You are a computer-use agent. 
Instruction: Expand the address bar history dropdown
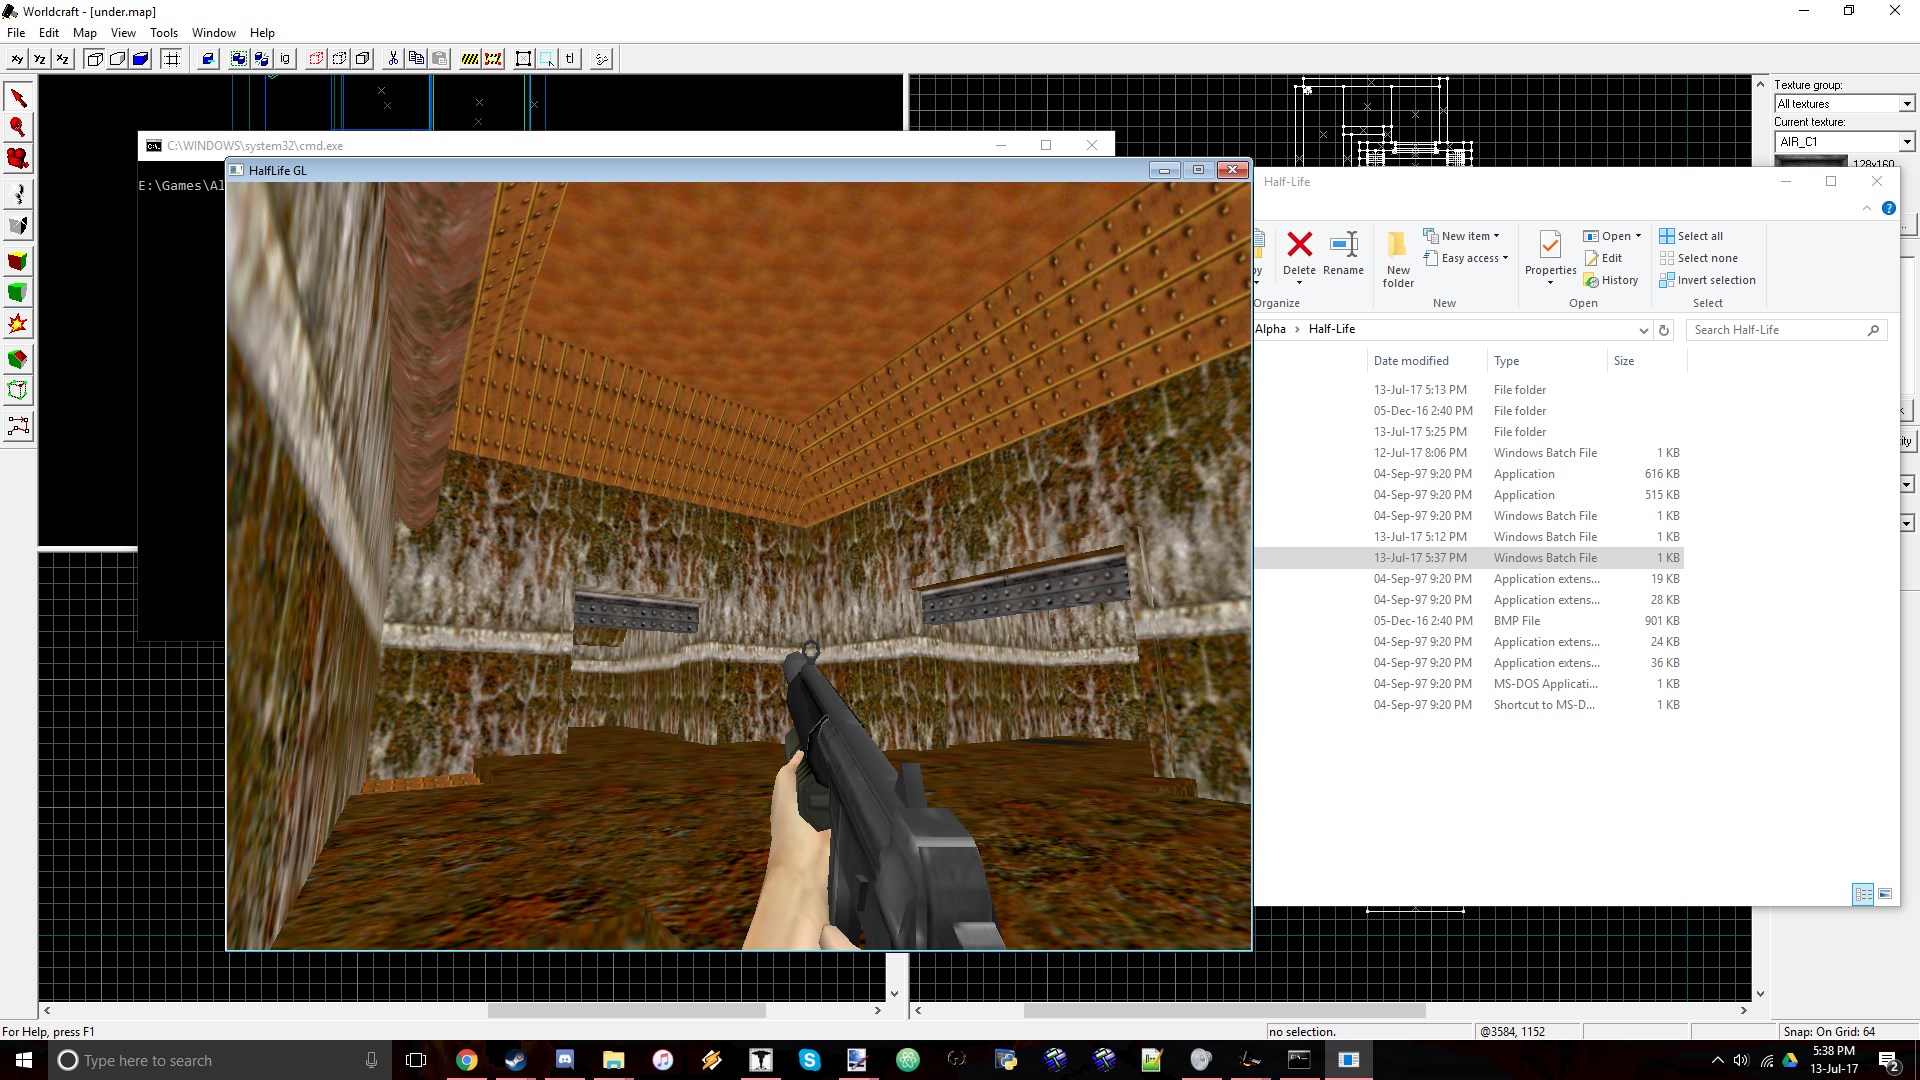coord(1642,330)
